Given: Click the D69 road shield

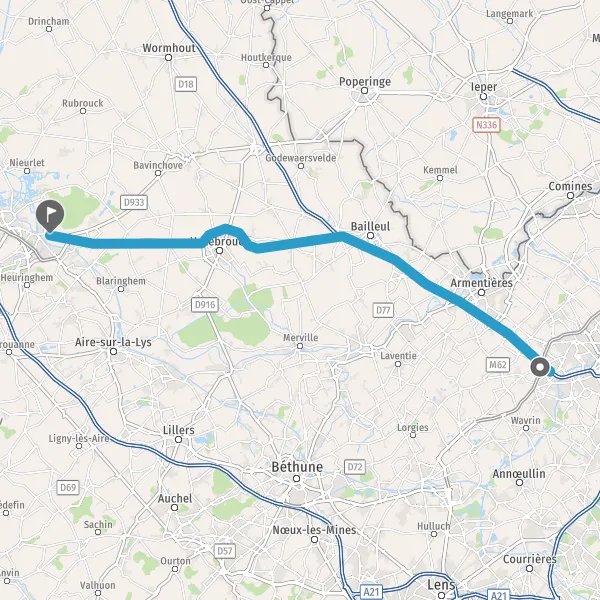Looking at the screenshot, I should coord(68,488).
